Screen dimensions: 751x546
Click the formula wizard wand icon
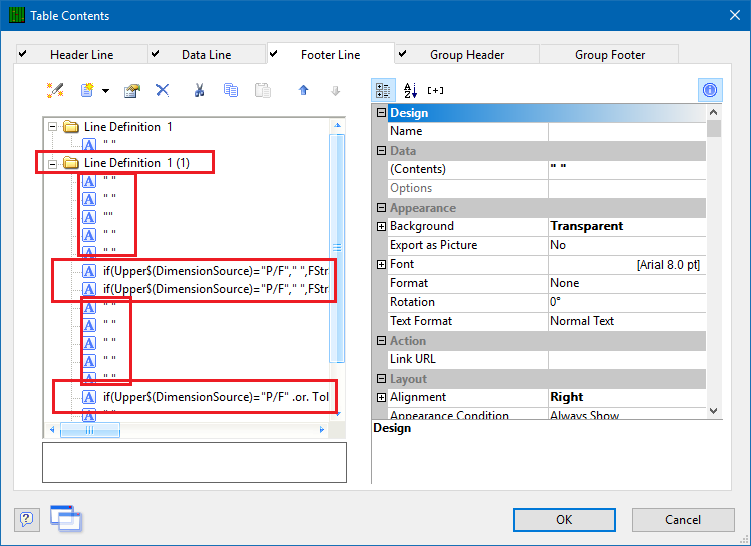click(55, 90)
